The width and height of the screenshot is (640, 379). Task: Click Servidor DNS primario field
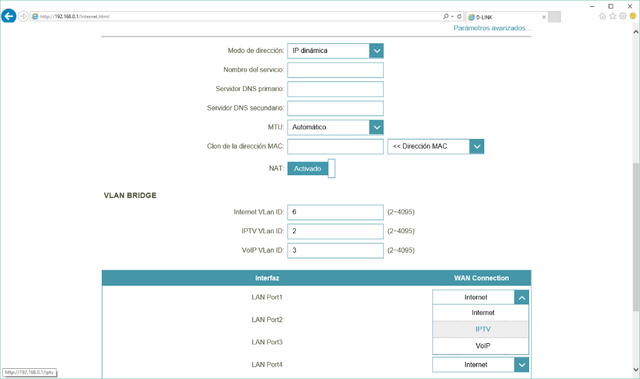pos(335,89)
